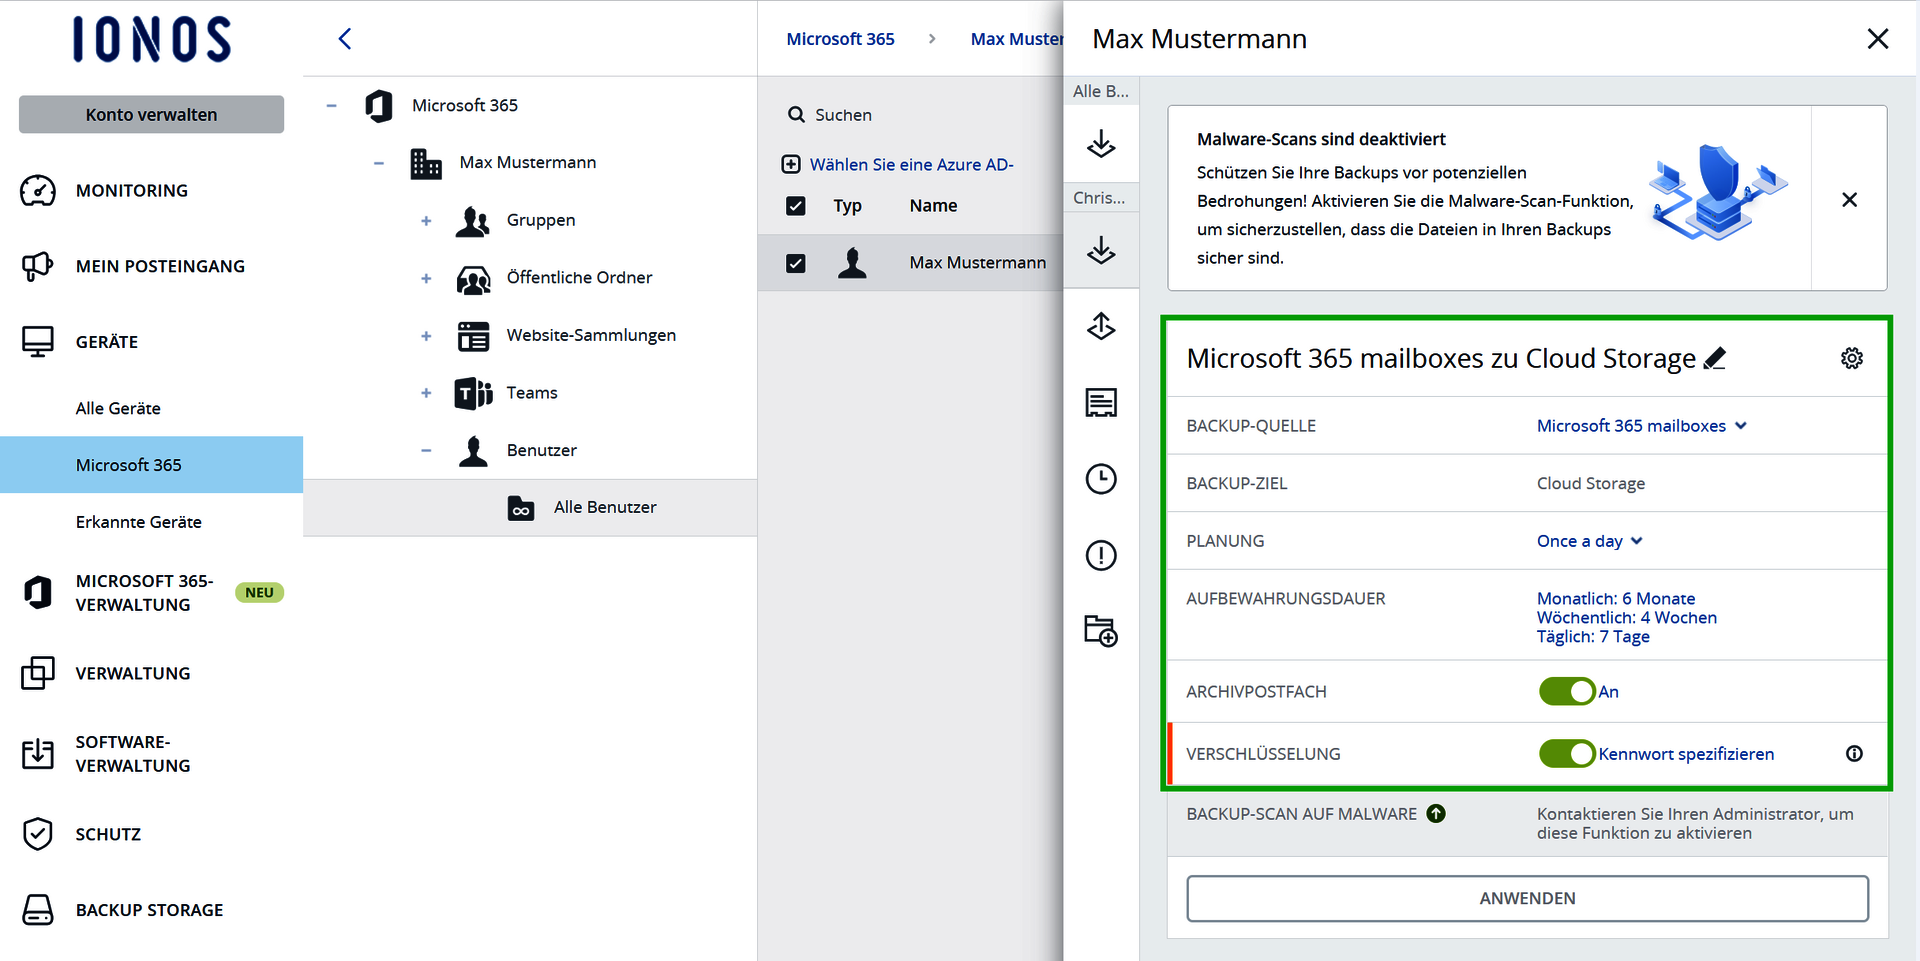Open the Kennwort spezifizieren link
1920x961 pixels.
tap(1686, 753)
